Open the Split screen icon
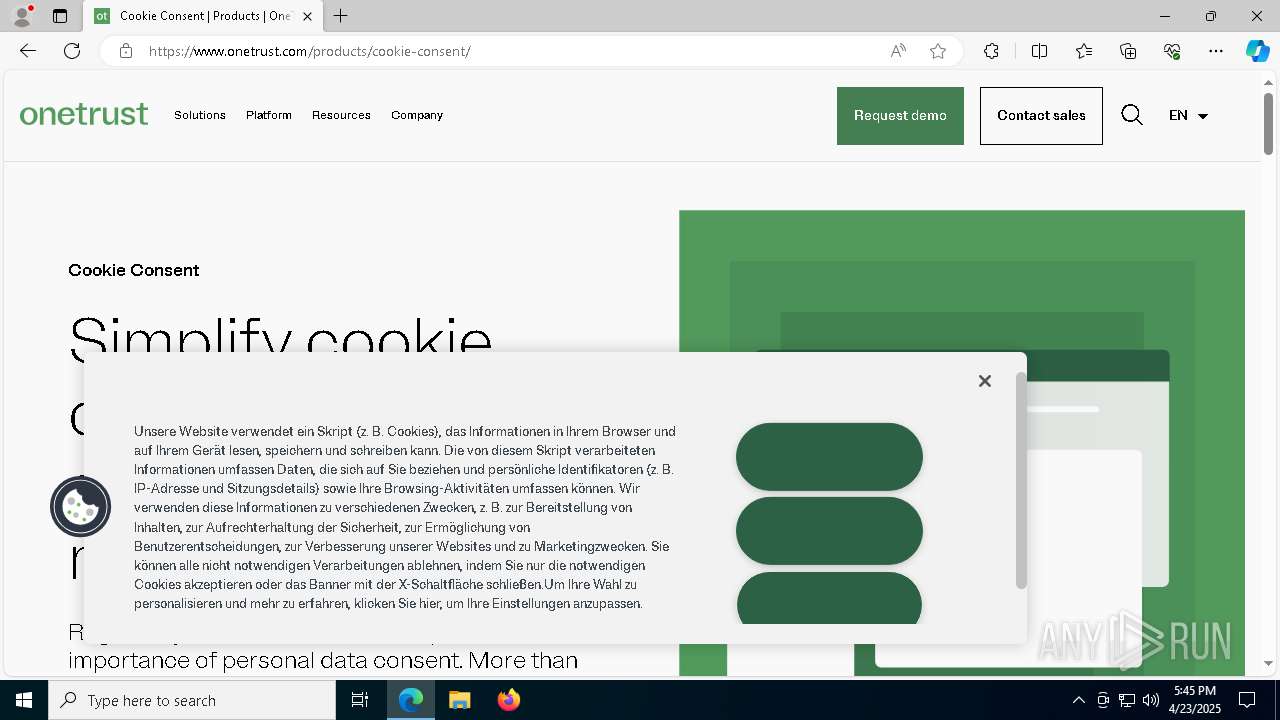This screenshot has height=720, width=1280. pyautogui.click(x=1039, y=51)
